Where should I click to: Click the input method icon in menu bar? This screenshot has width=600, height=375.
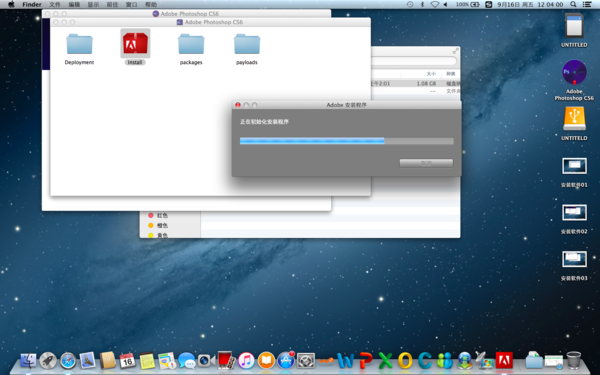click(489, 4)
